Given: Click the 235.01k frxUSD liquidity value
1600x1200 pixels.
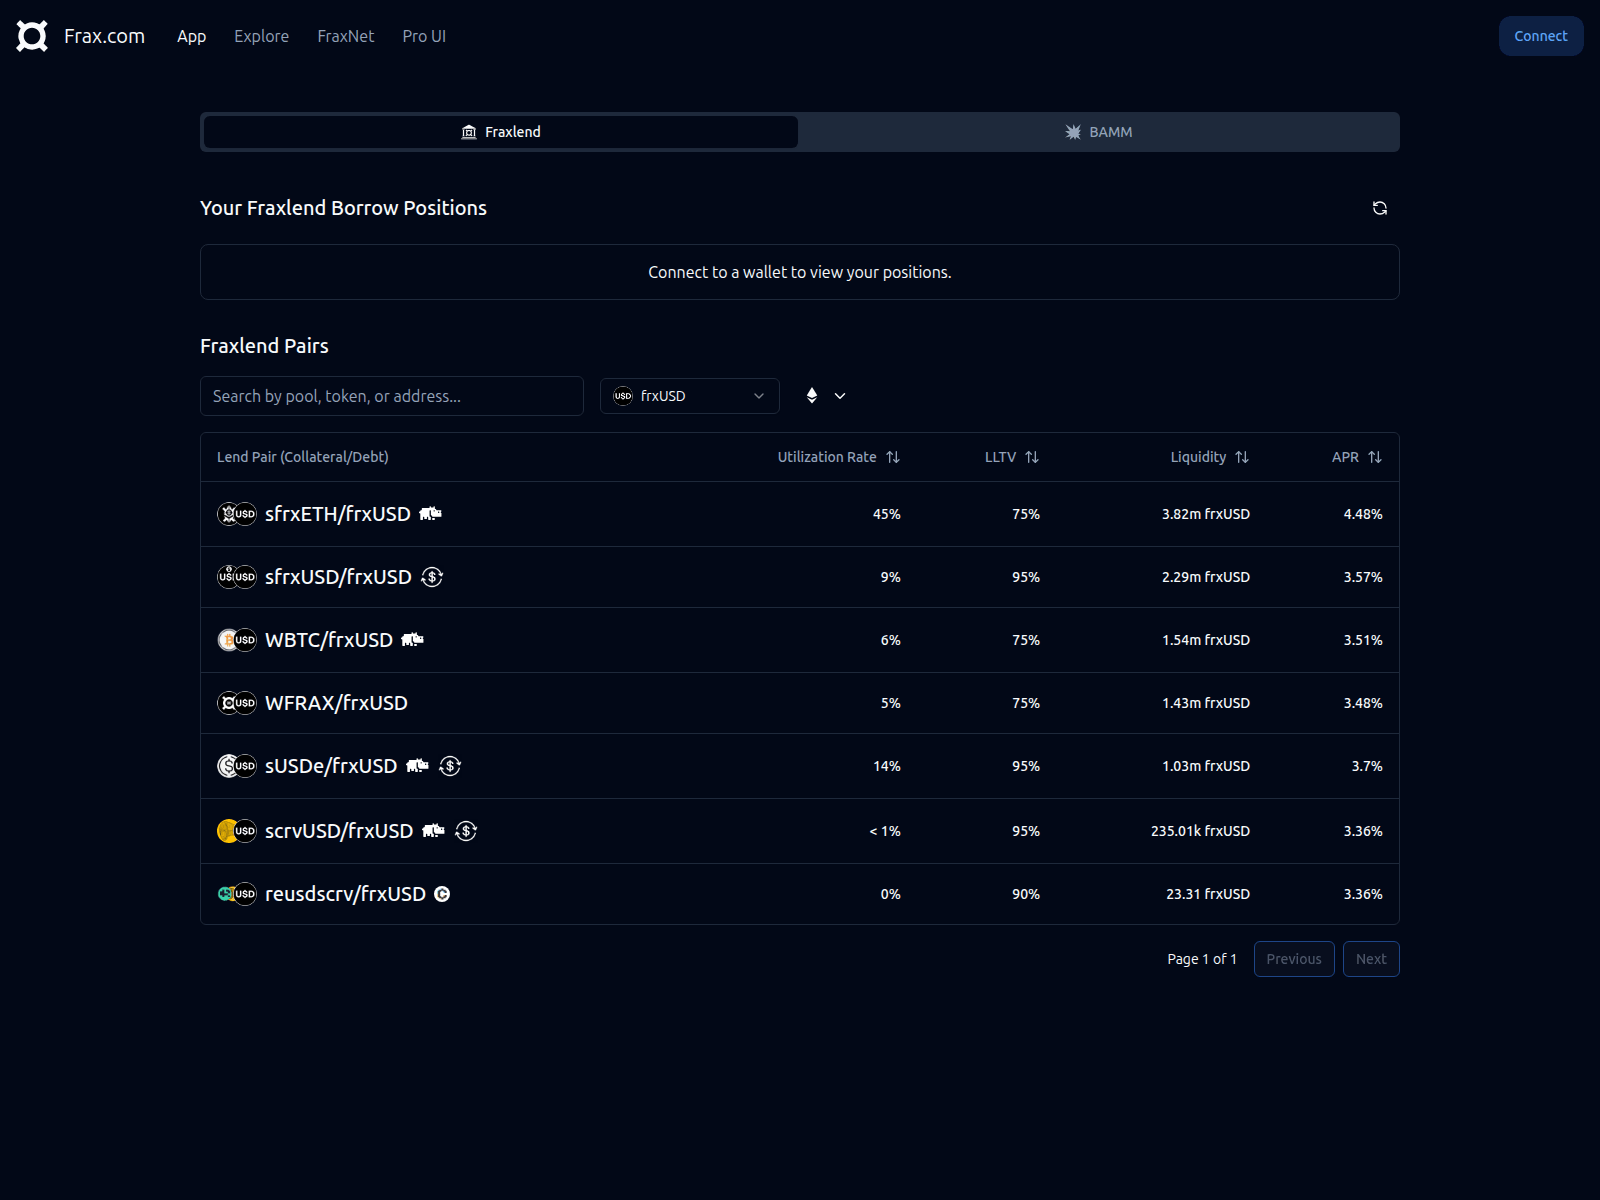Looking at the screenshot, I should [1200, 831].
